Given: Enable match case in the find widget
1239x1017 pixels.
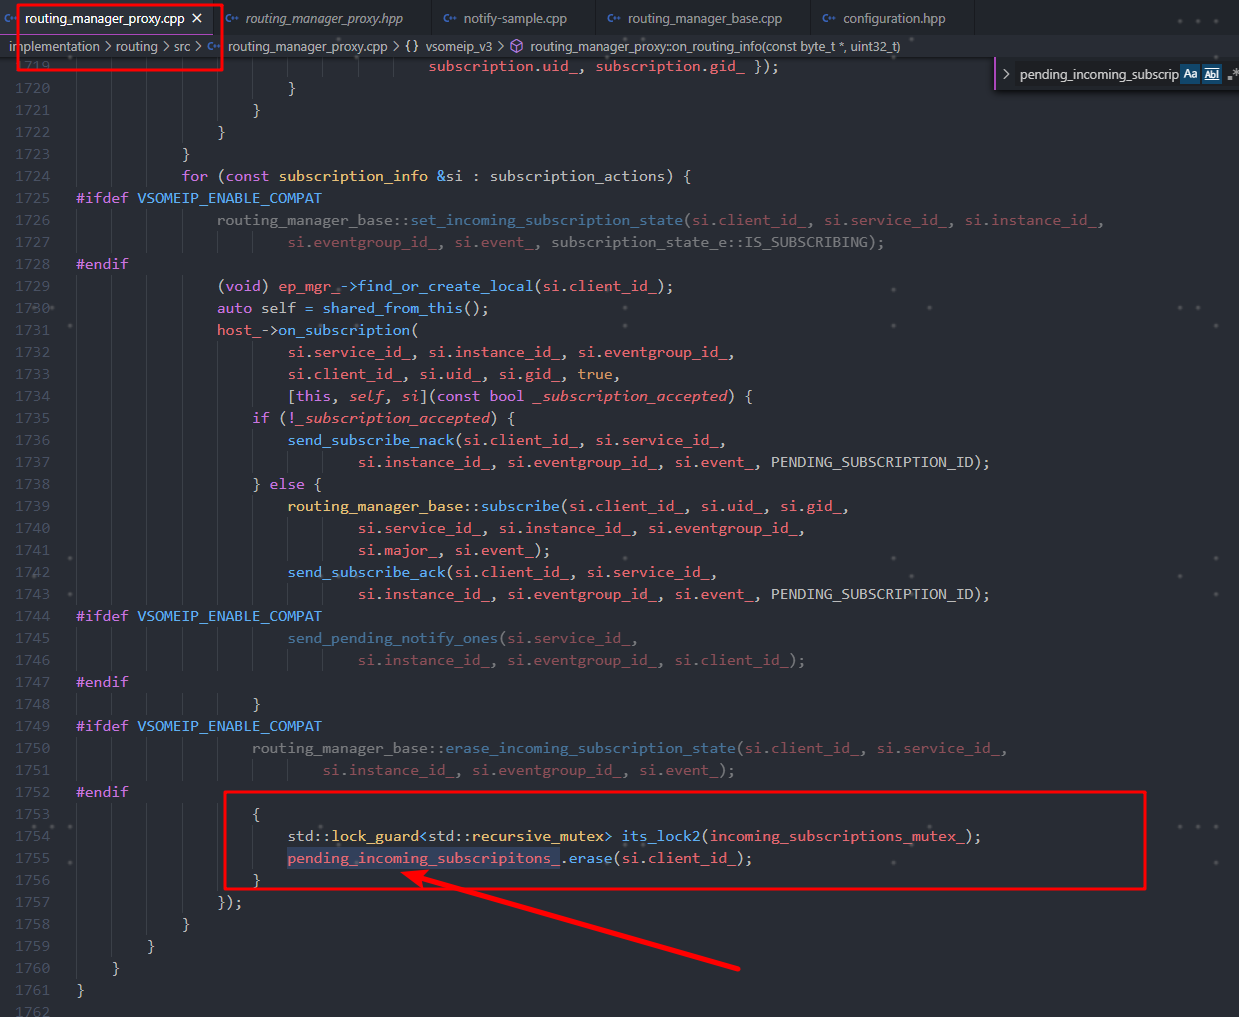Looking at the screenshot, I should [x=1189, y=73].
